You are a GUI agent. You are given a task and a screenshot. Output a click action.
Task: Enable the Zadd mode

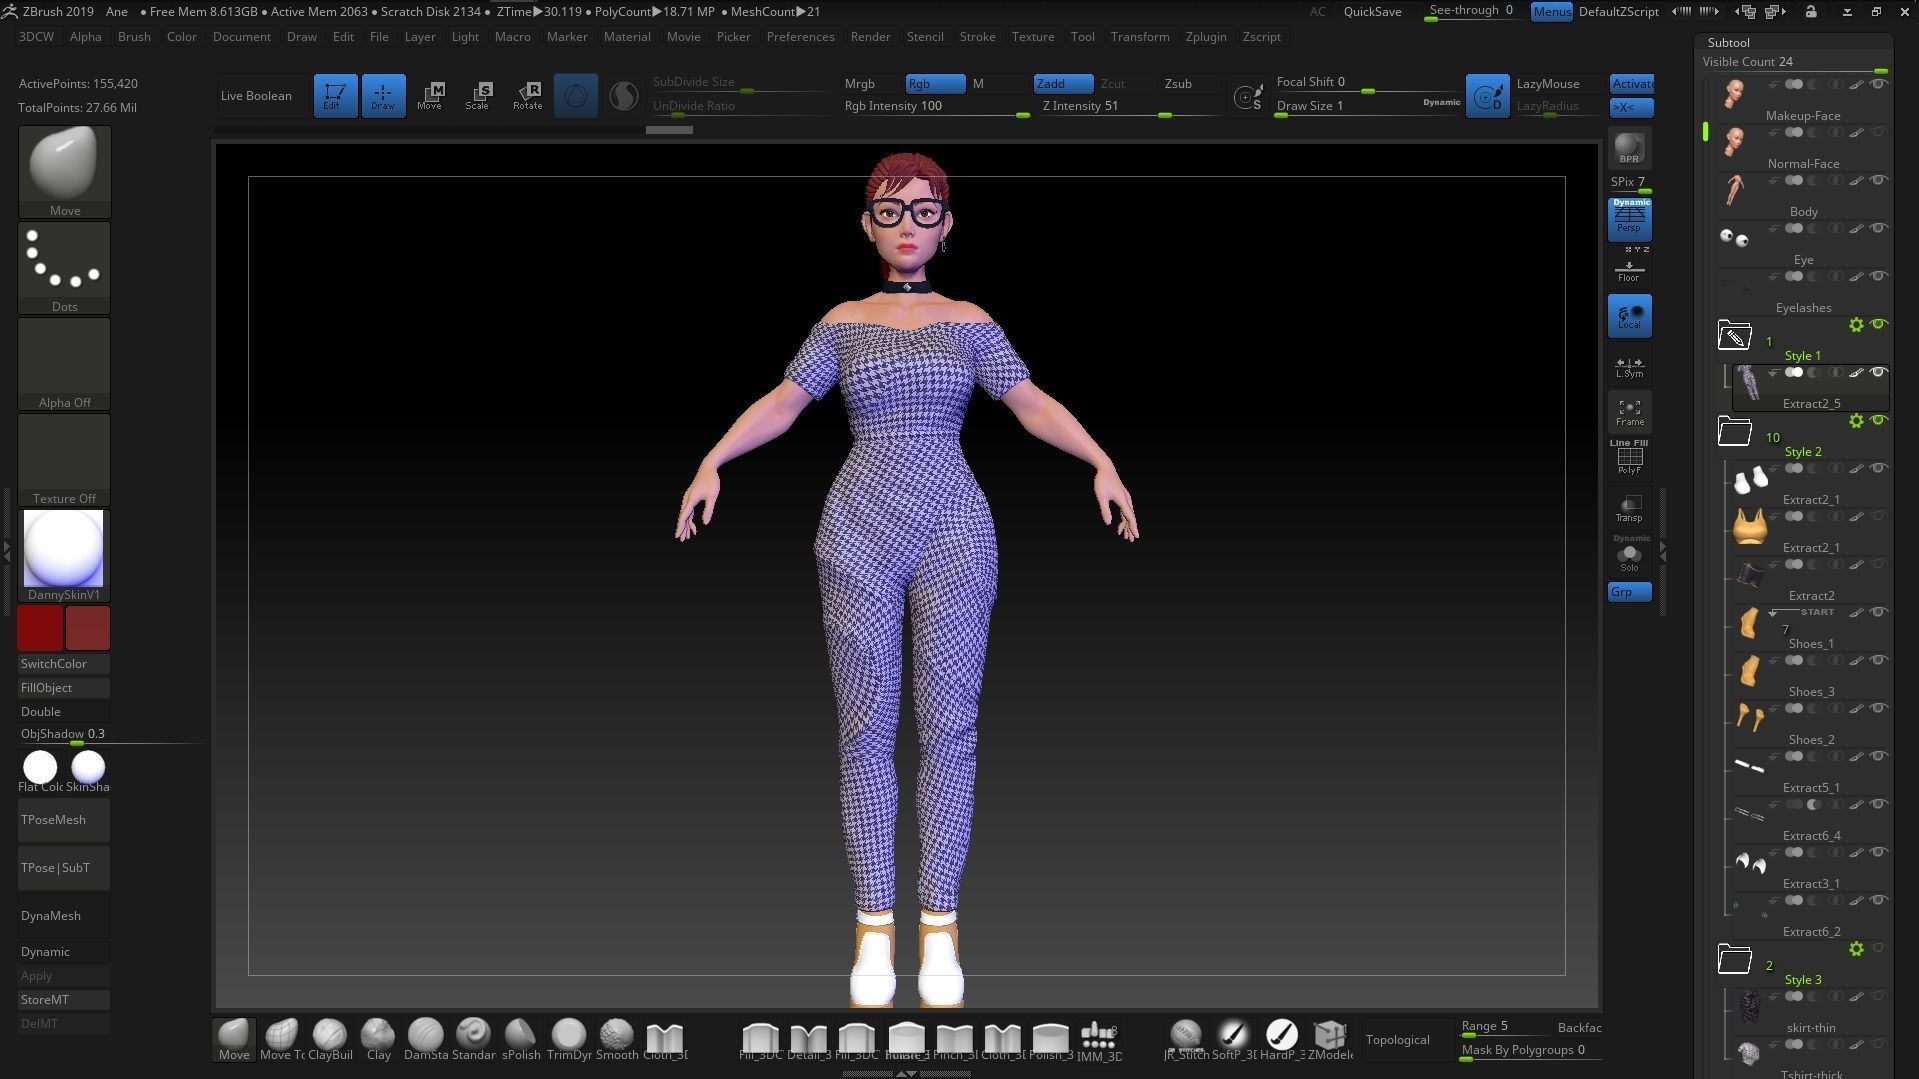click(x=1063, y=84)
